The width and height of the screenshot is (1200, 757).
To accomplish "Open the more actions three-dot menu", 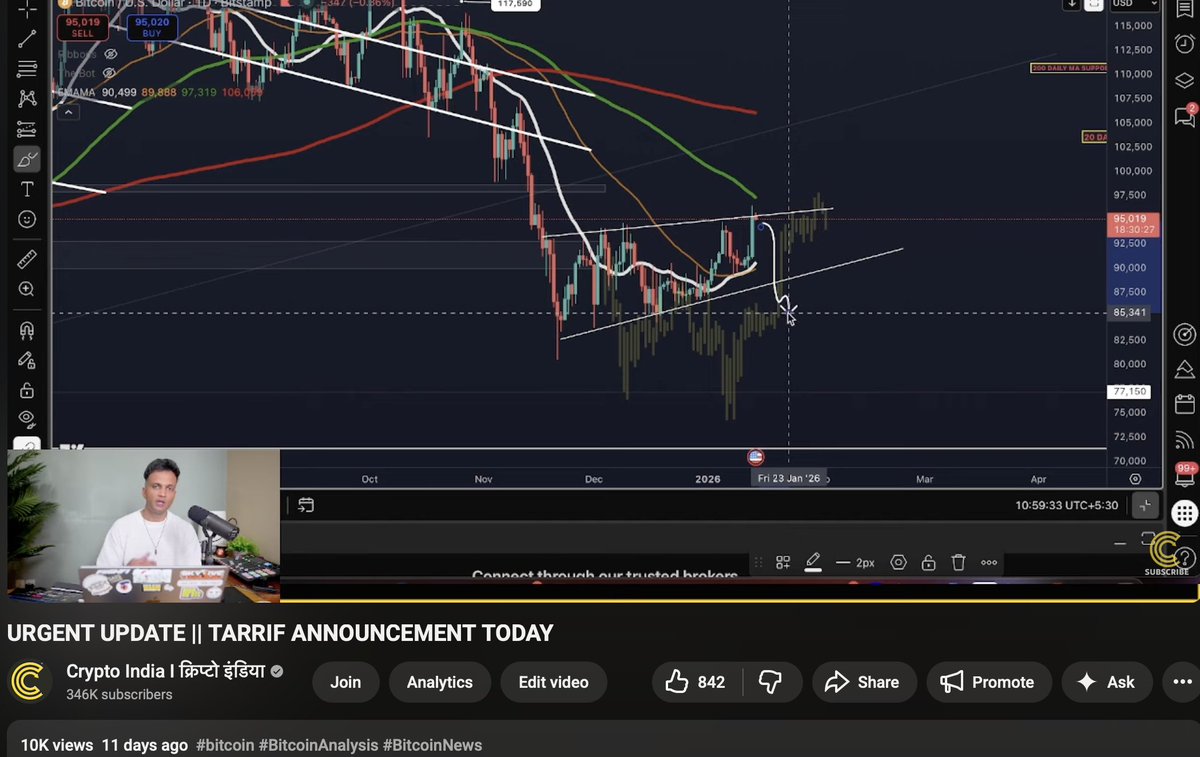I will 1181,682.
